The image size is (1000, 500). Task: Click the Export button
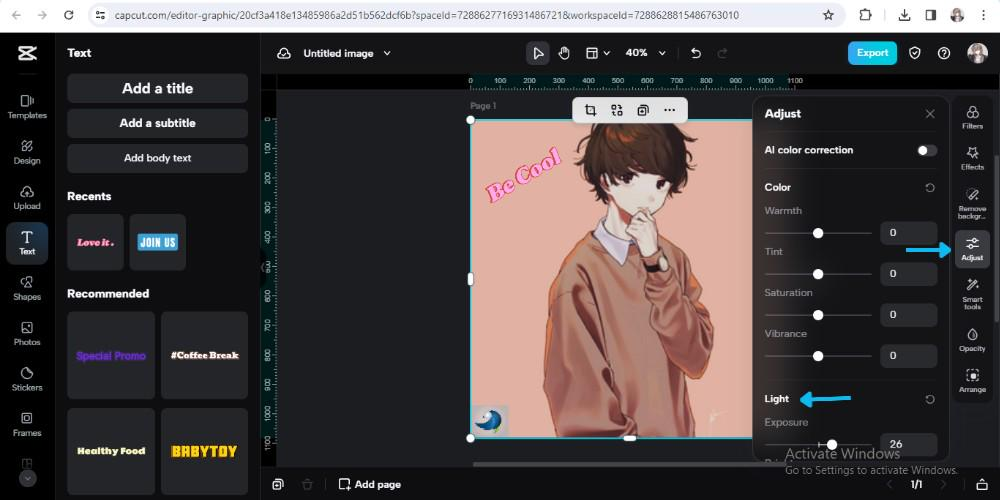(872, 53)
